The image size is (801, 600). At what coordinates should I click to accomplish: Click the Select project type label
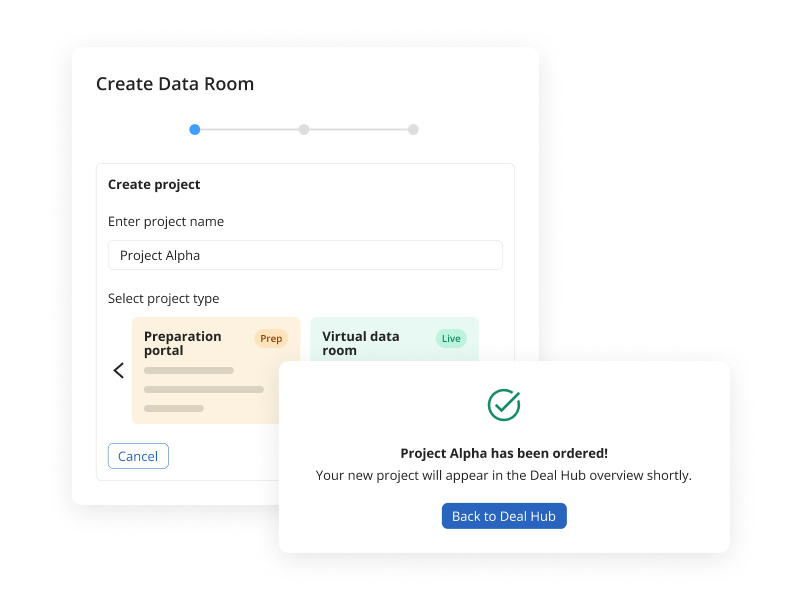[x=163, y=298]
